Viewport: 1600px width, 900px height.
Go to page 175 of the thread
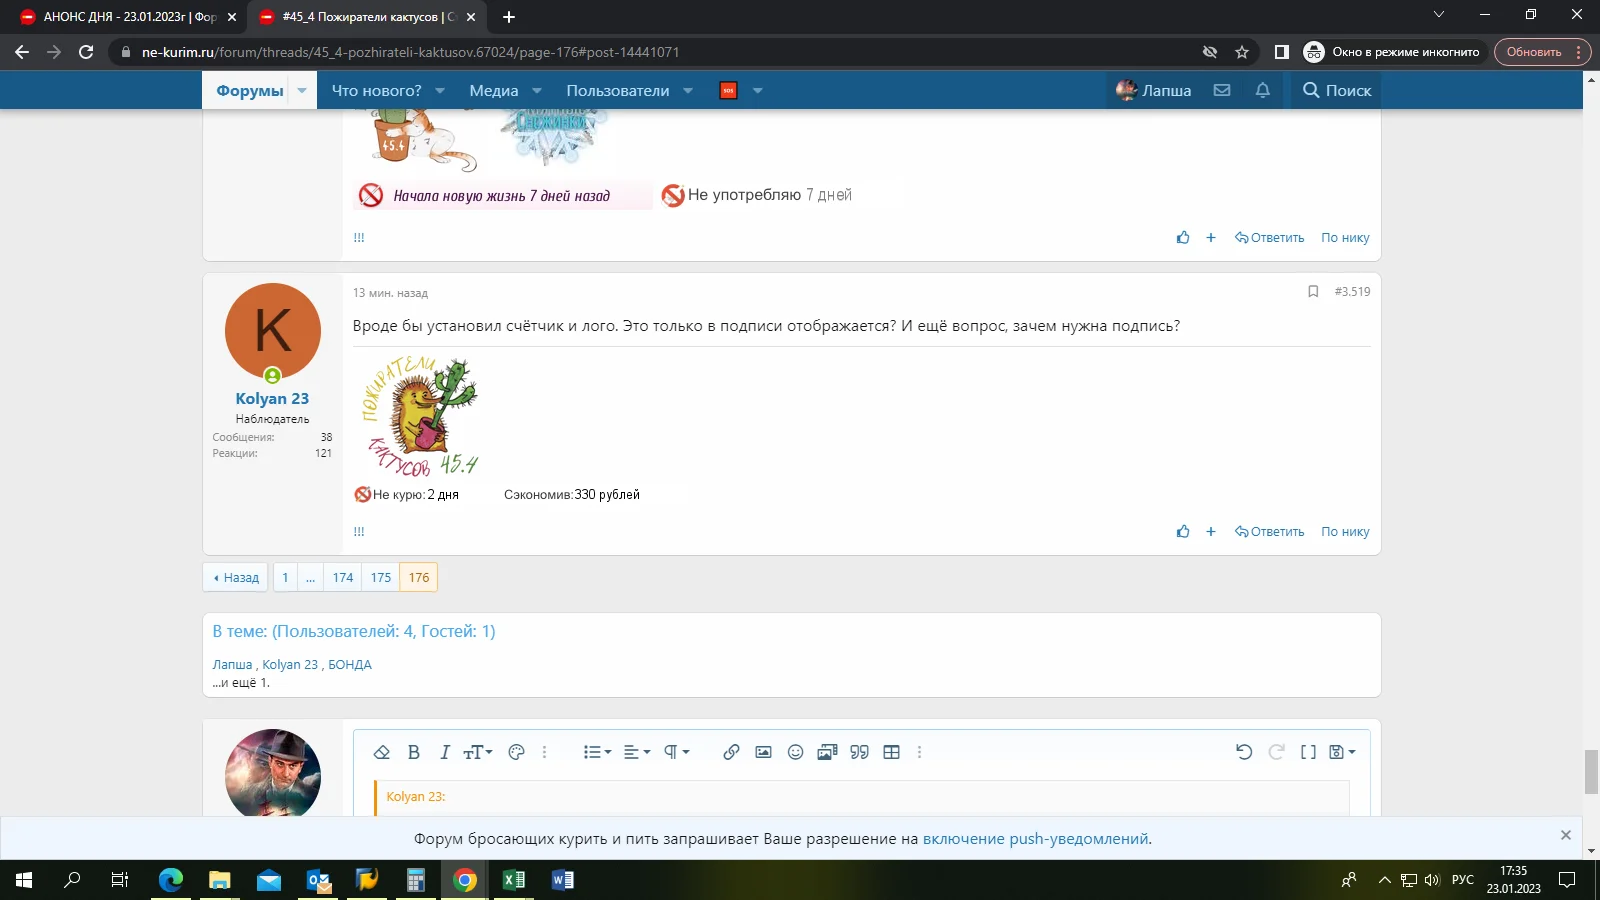tap(381, 577)
